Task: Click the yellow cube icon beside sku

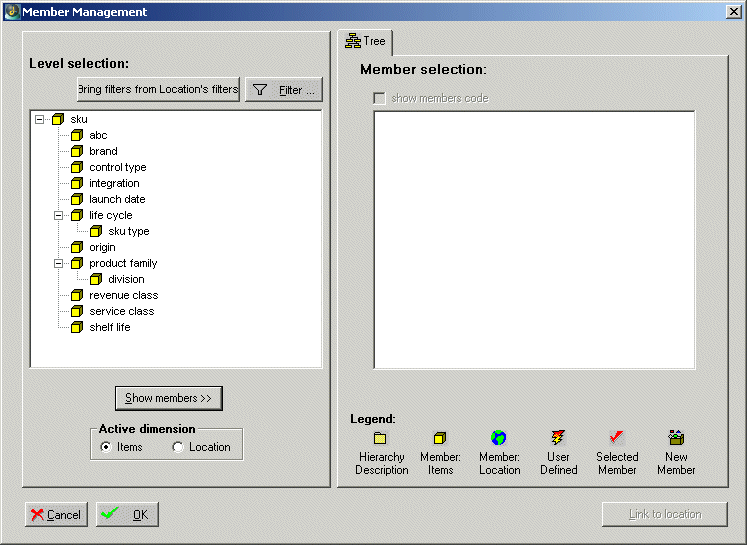Action: [58, 119]
